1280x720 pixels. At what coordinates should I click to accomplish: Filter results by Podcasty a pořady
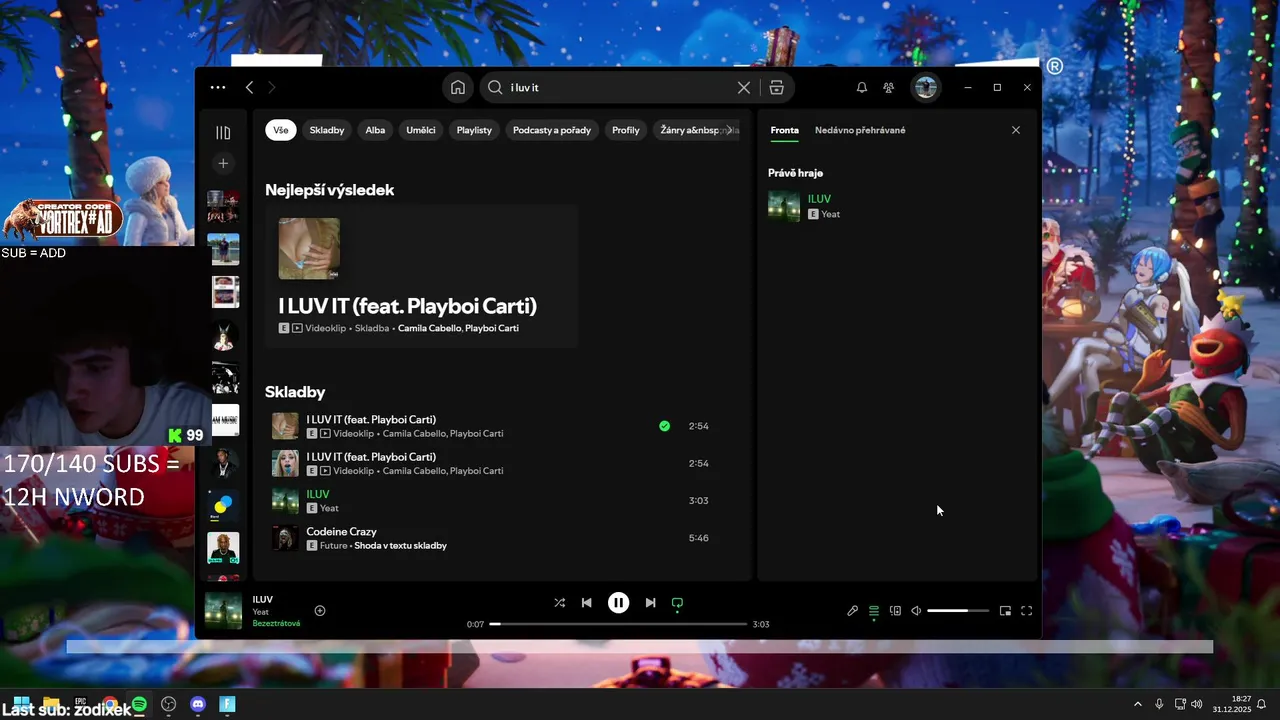[552, 130]
